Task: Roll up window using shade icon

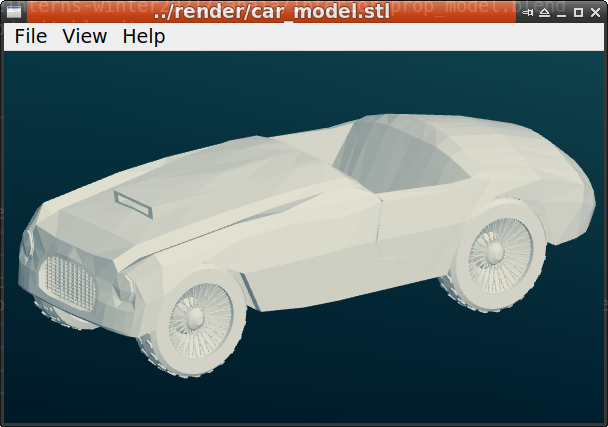Action: 545,13
